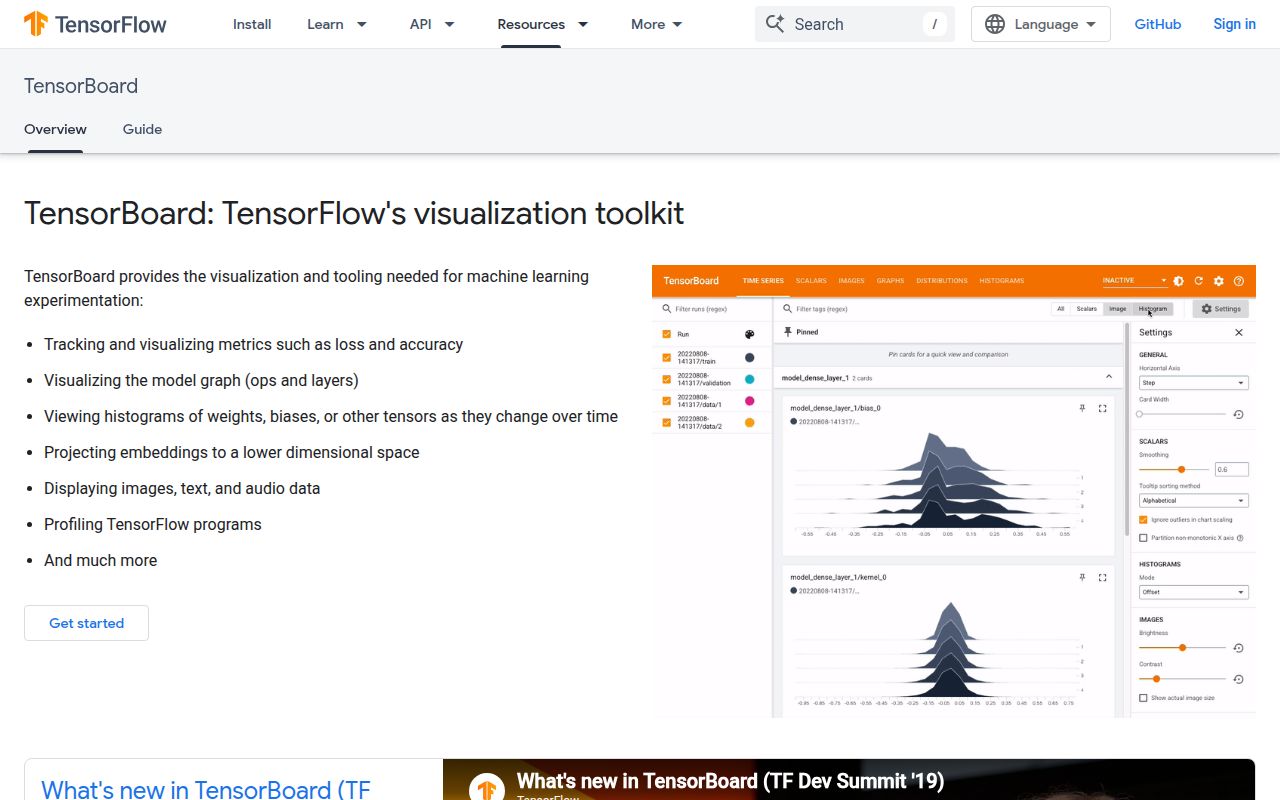This screenshot has width=1280, height=800.
Task: Select the GRAPHS tab in TensorBoard screenshot
Action: [890, 281]
